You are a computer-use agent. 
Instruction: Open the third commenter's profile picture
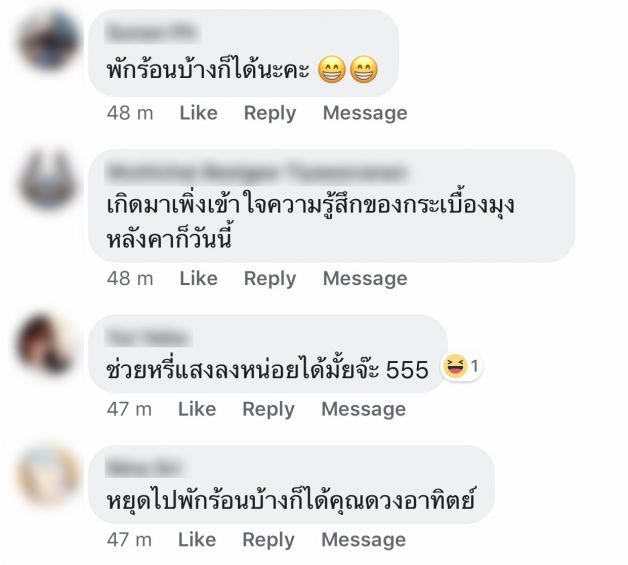click(x=47, y=344)
